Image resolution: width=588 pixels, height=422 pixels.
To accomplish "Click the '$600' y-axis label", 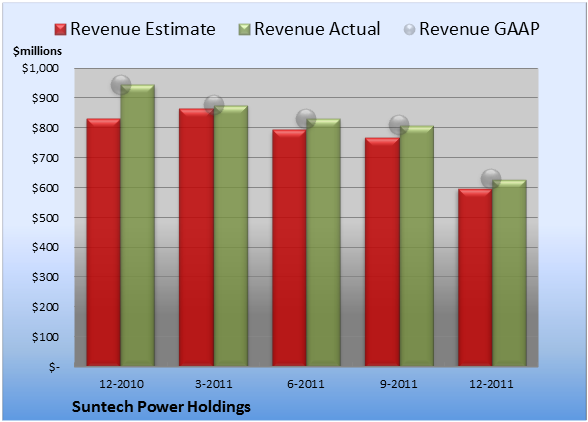I will click(45, 188).
